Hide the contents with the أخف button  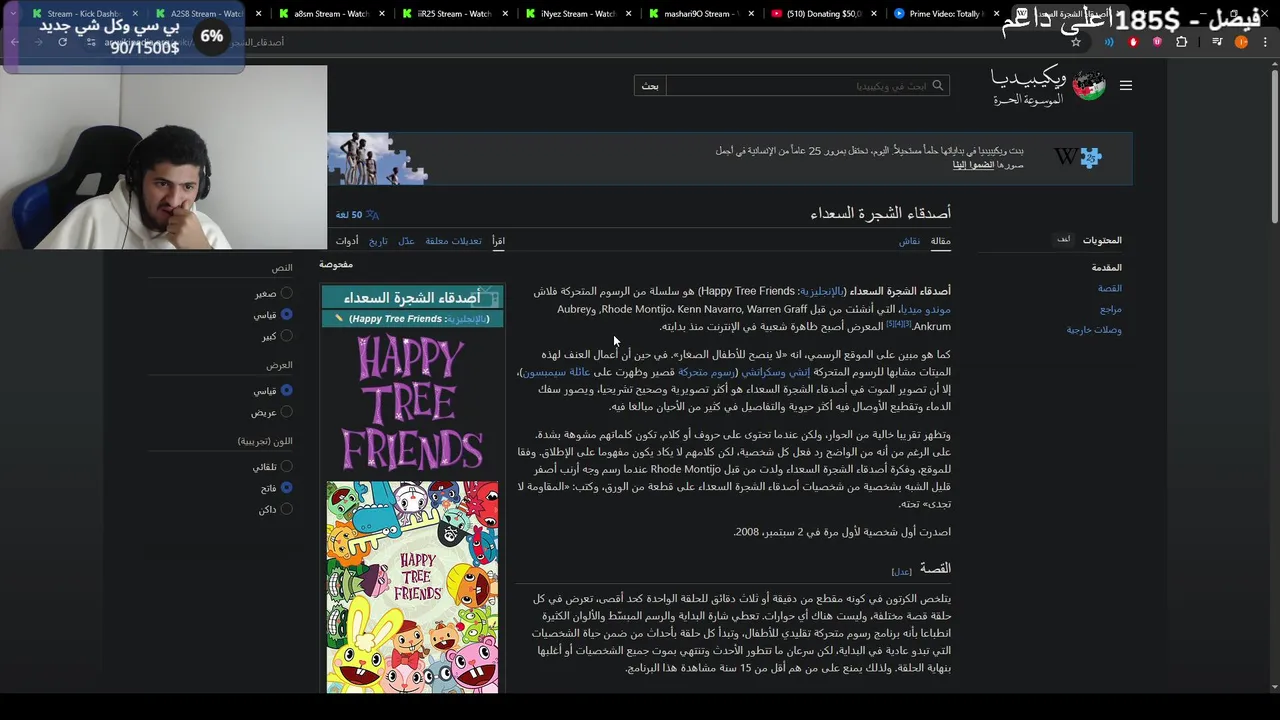click(1064, 239)
